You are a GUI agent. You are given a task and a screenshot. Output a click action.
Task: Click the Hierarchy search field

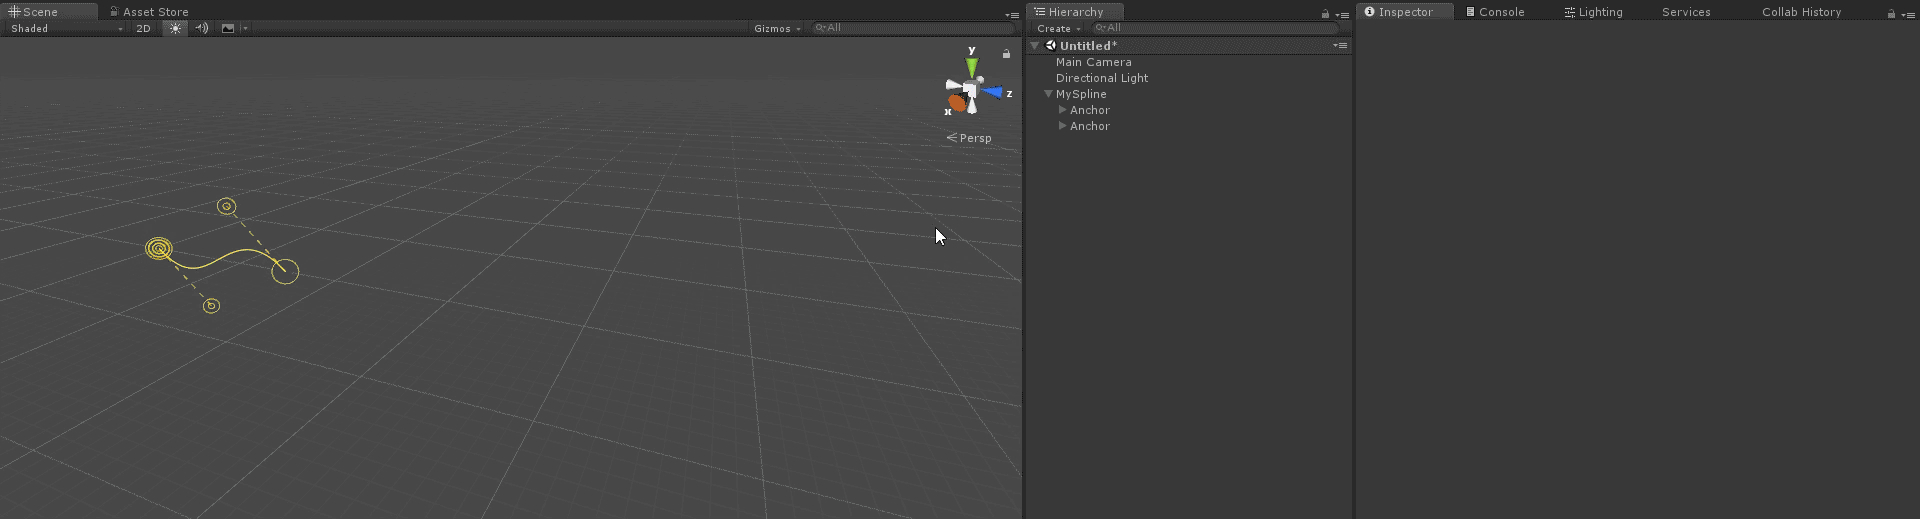pos(1215,29)
